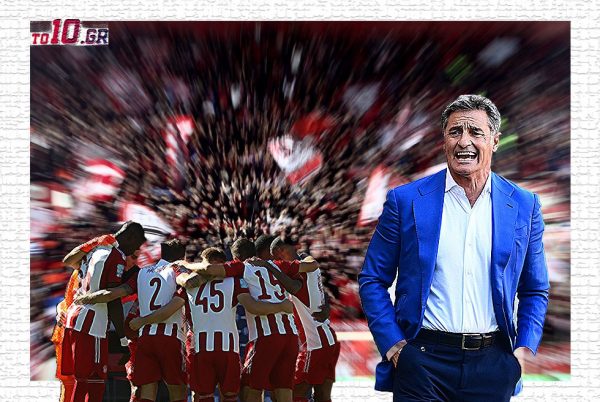
Task: Click the red shorts of player 45
Action: pos(214,370)
